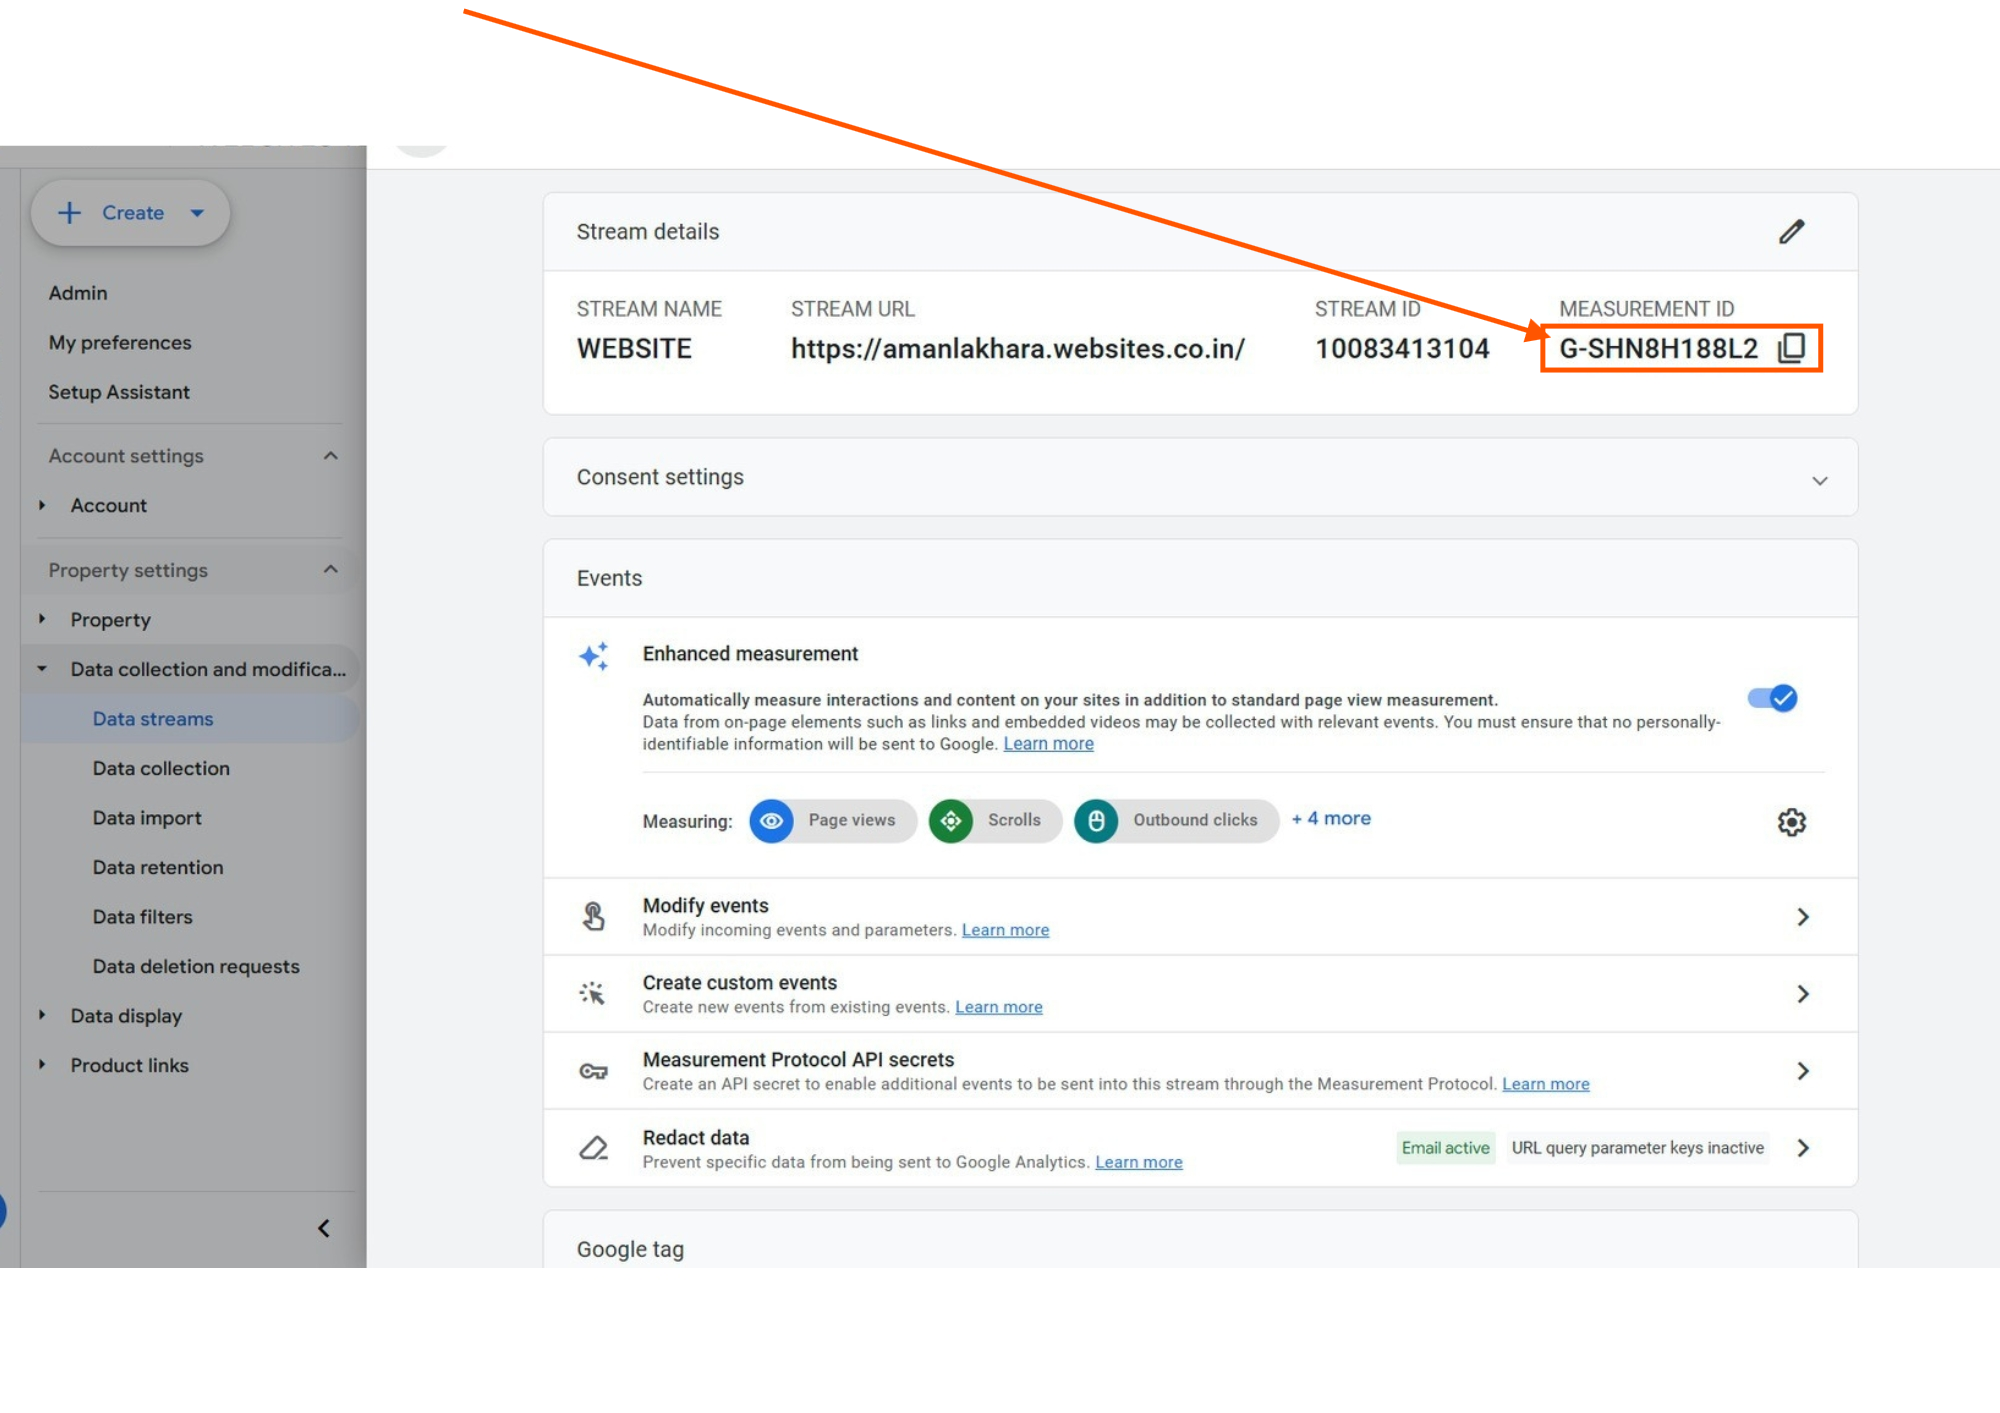Screen dimensions: 2000x1413
Task: Collapse the Account settings section
Action: [x=331, y=456]
